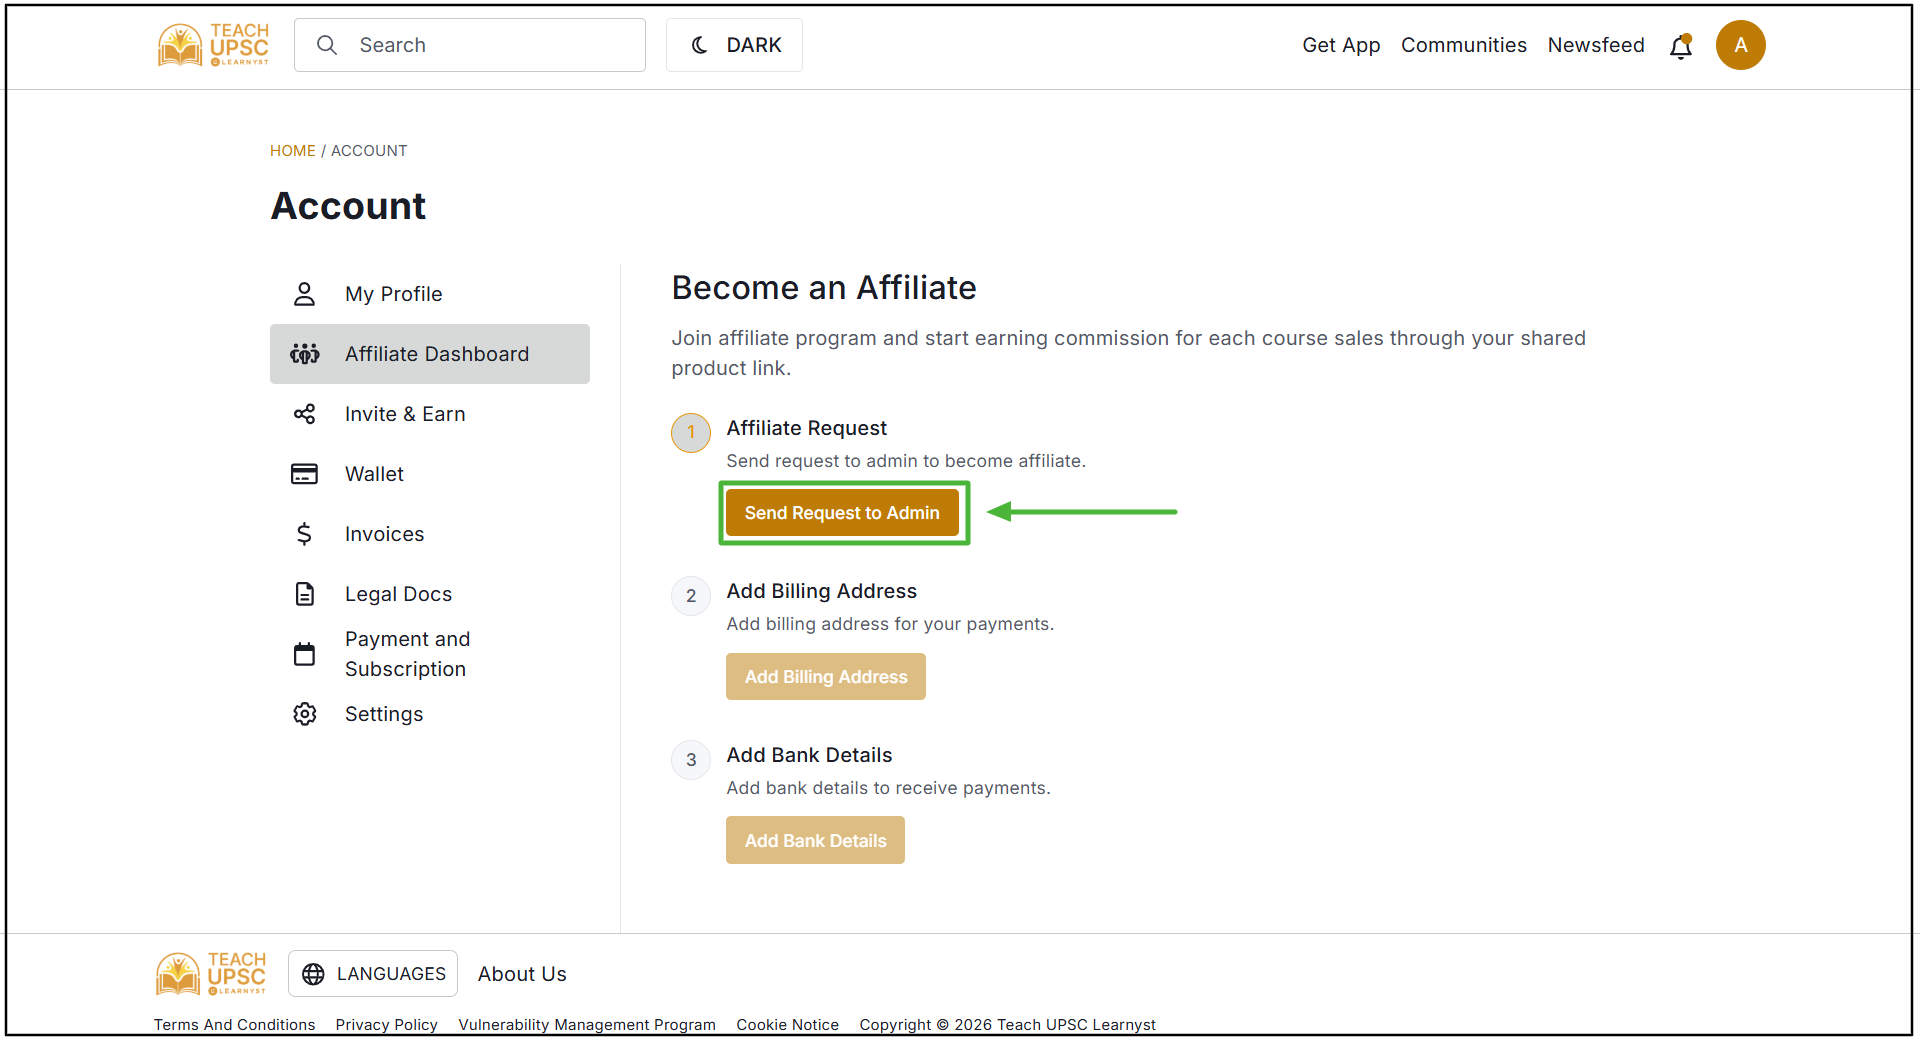This screenshot has width=1920, height=1047.
Task: Click the search magnifier icon
Action: [x=327, y=45]
